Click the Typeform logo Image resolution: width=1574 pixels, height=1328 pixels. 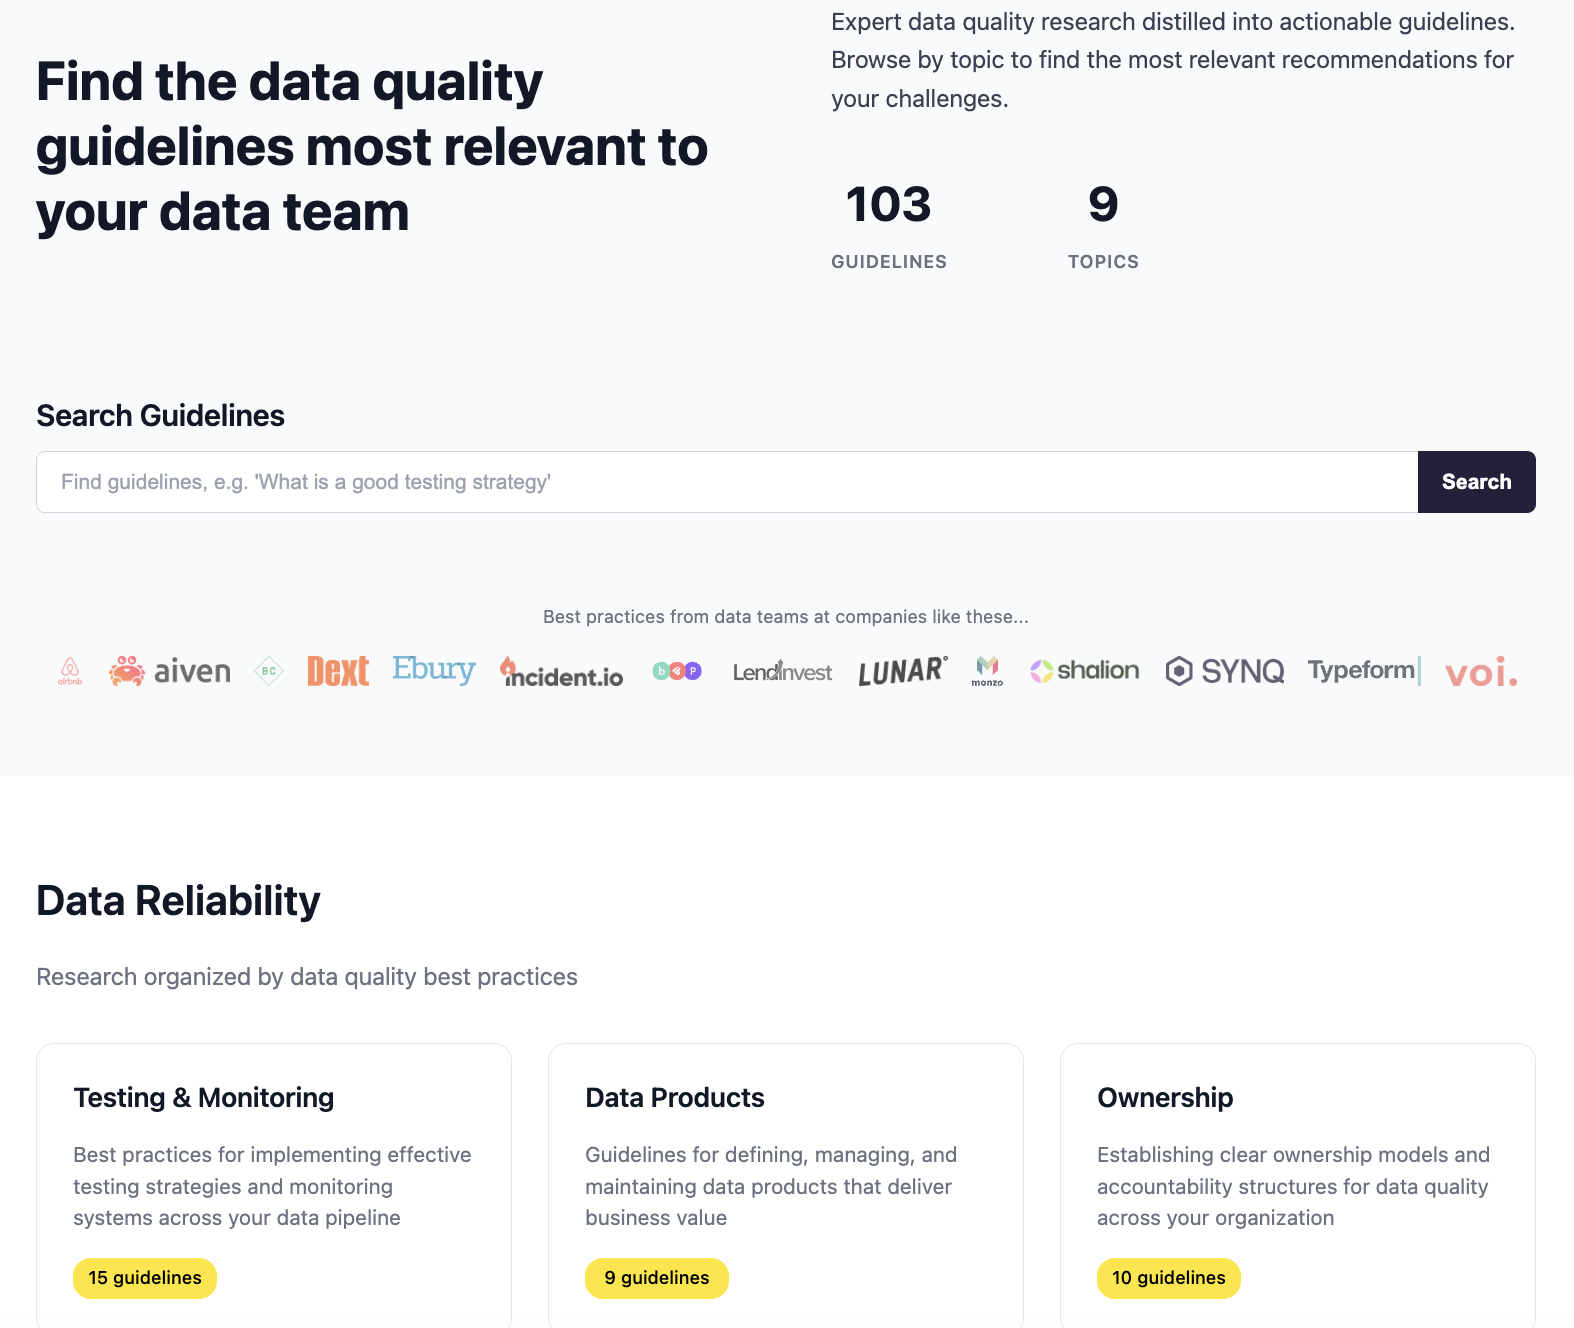click(x=1365, y=671)
